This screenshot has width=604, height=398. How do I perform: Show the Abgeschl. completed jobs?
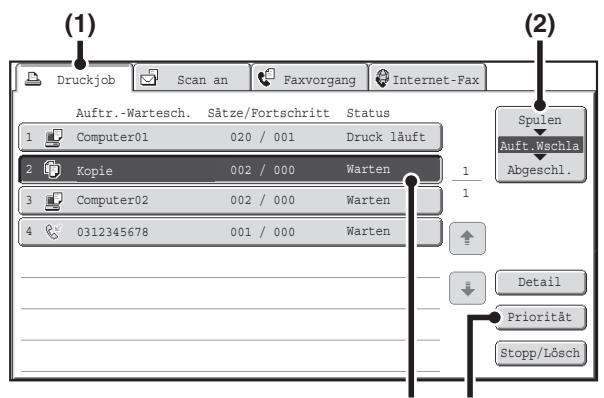point(540,170)
